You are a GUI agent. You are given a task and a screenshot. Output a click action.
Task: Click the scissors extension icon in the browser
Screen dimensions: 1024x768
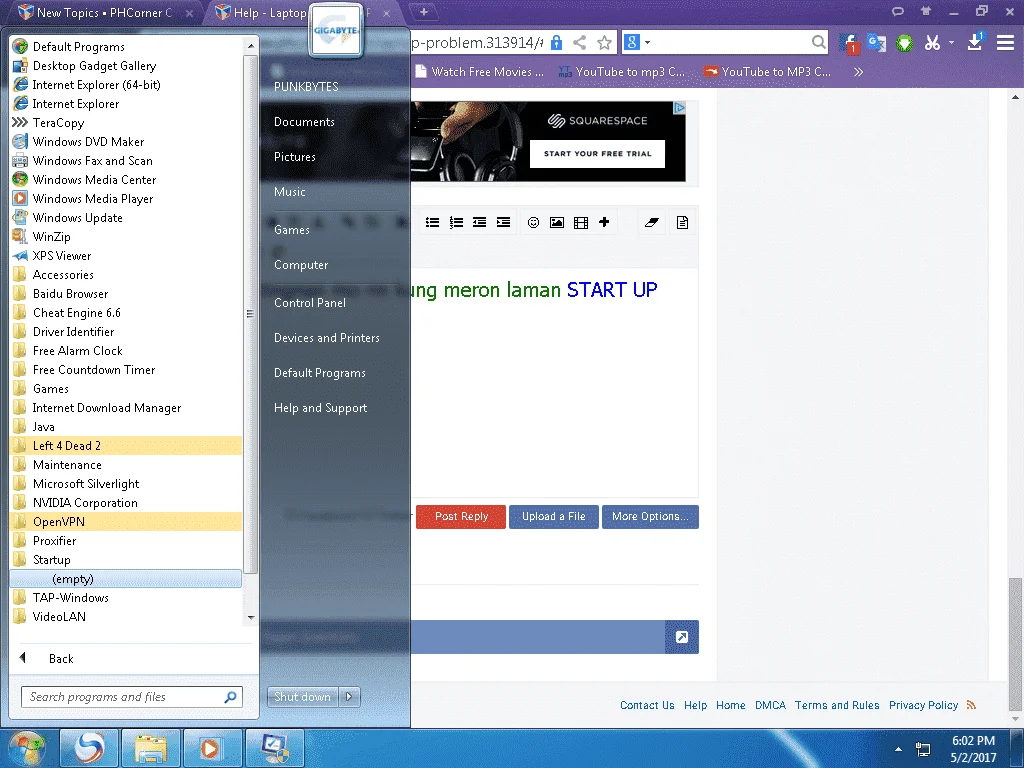point(932,42)
